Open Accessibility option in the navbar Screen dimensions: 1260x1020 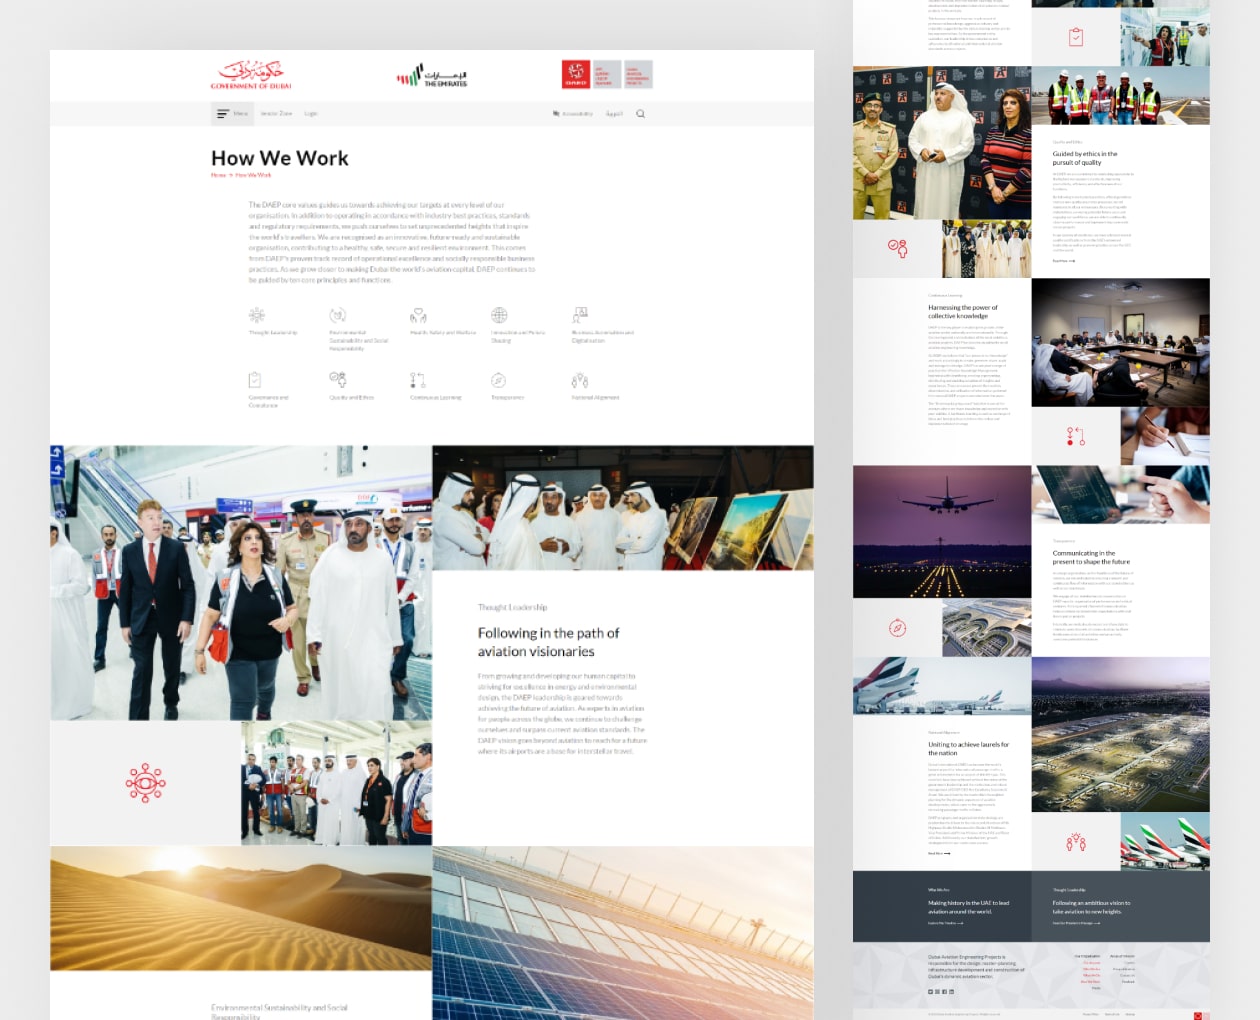573,114
